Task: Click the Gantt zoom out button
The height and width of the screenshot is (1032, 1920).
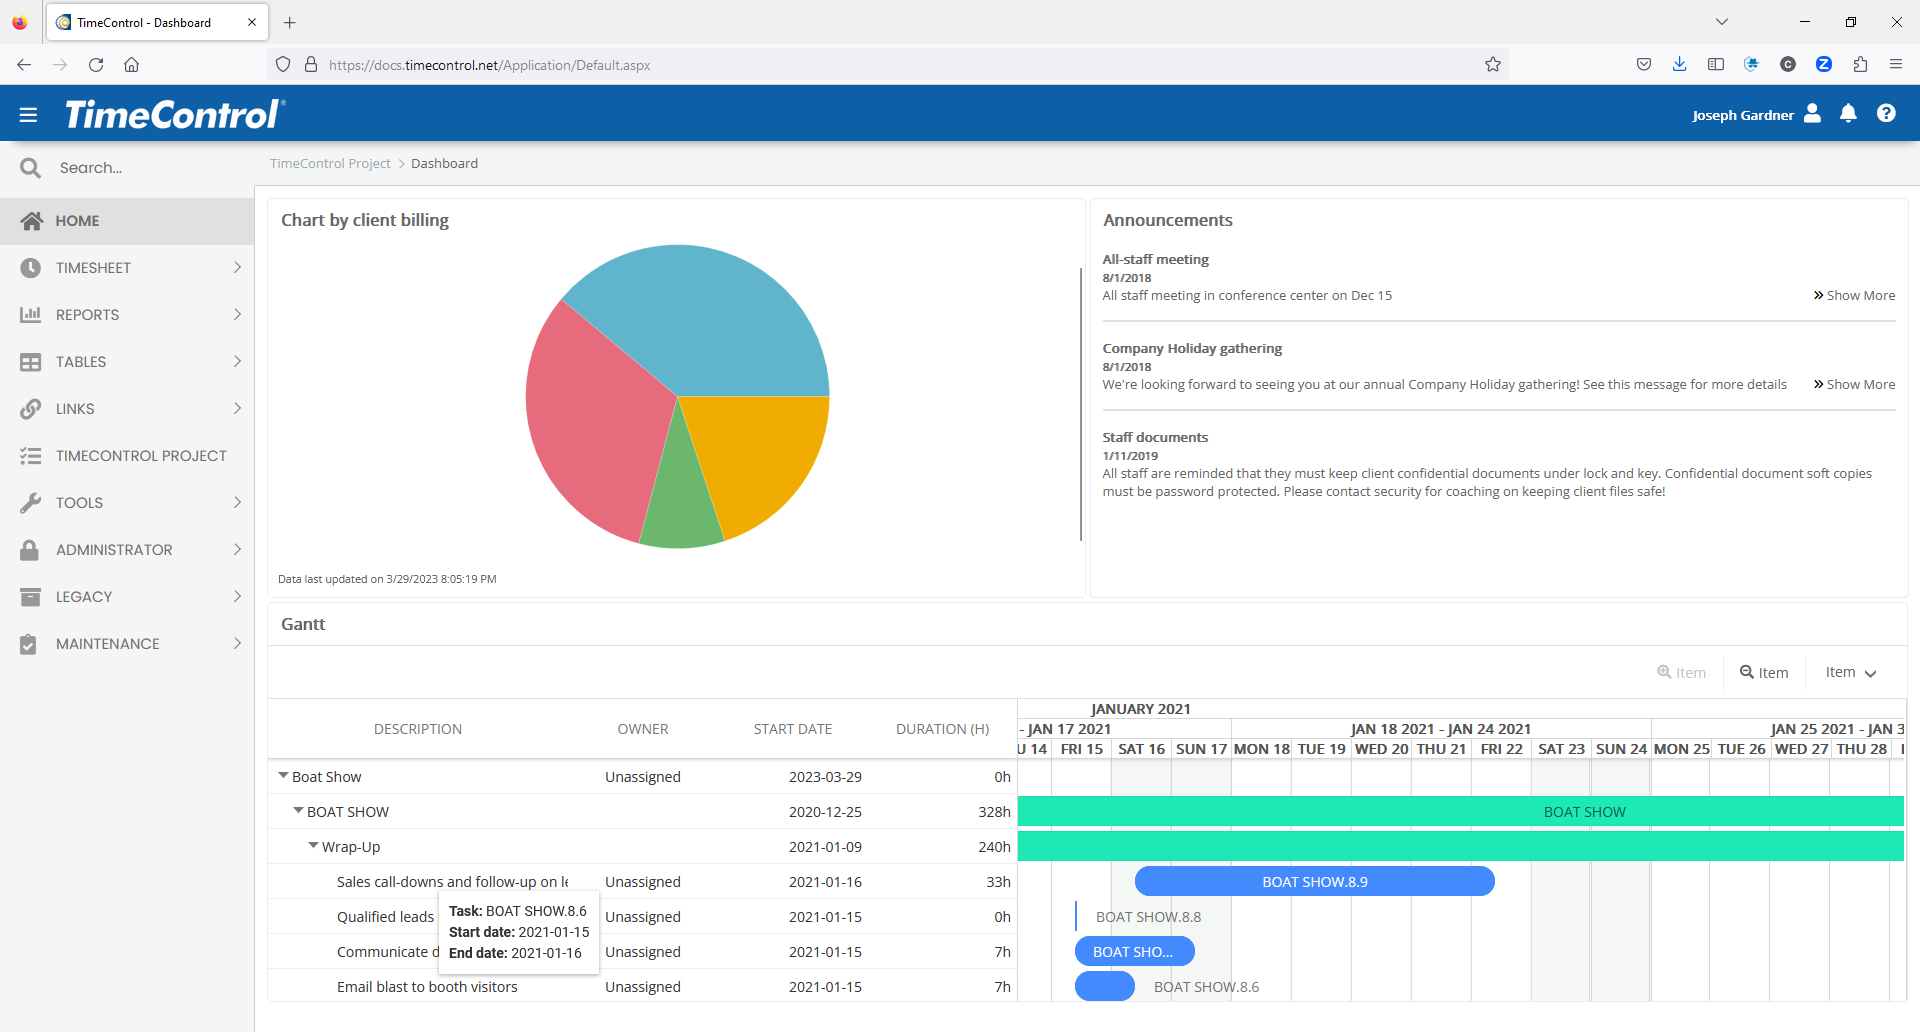Action: (x=1764, y=673)
